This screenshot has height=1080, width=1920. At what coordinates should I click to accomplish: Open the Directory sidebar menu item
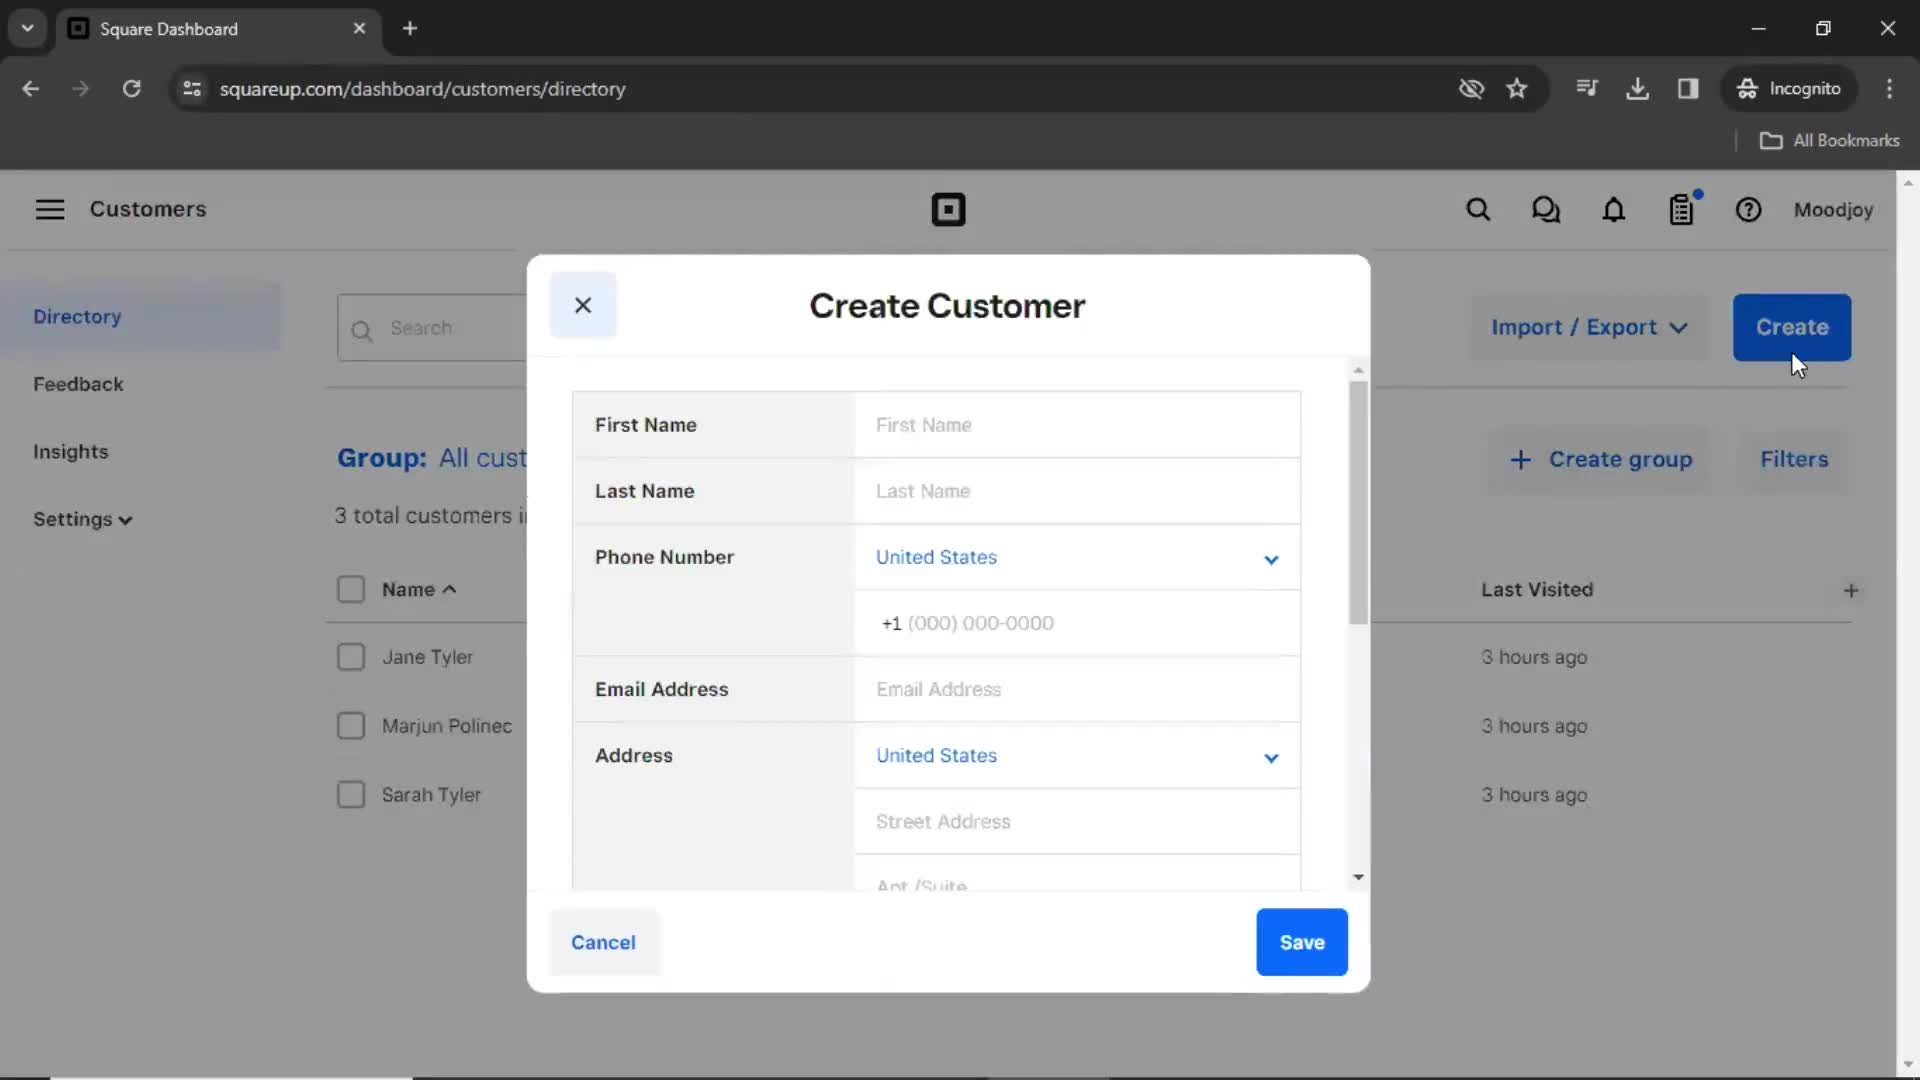pos(76,315)
